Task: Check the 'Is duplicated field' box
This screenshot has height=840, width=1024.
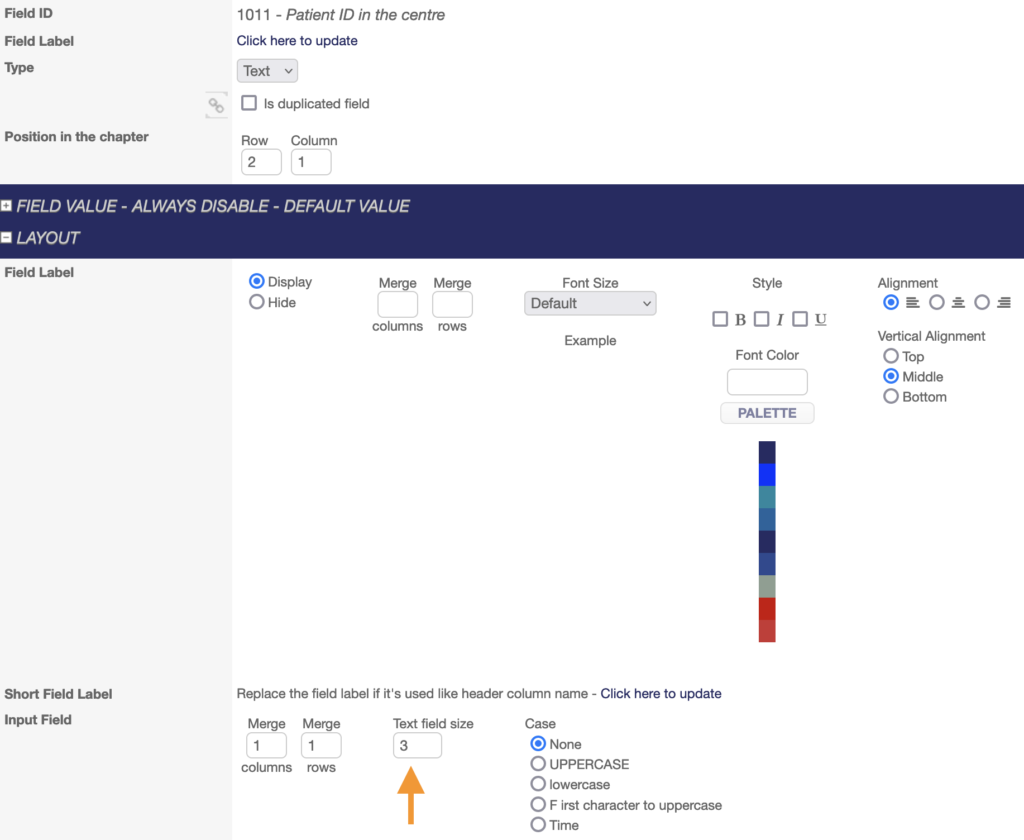Action: [250, 103]
